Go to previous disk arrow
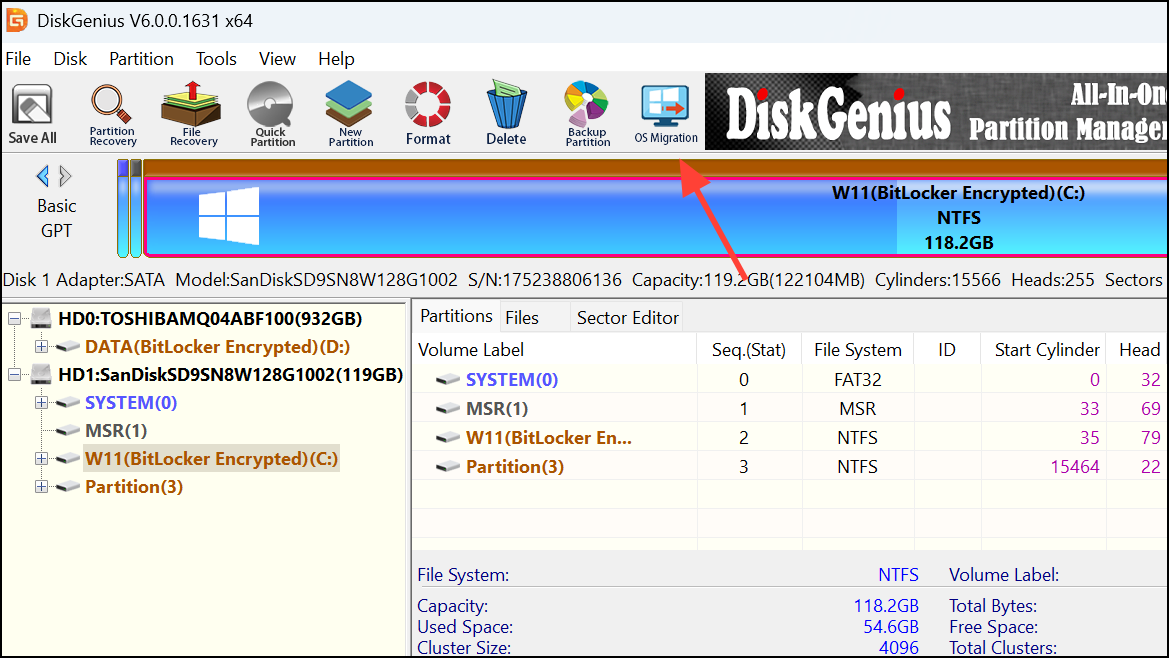This screenshot has width=1169, height=658. 42,176
